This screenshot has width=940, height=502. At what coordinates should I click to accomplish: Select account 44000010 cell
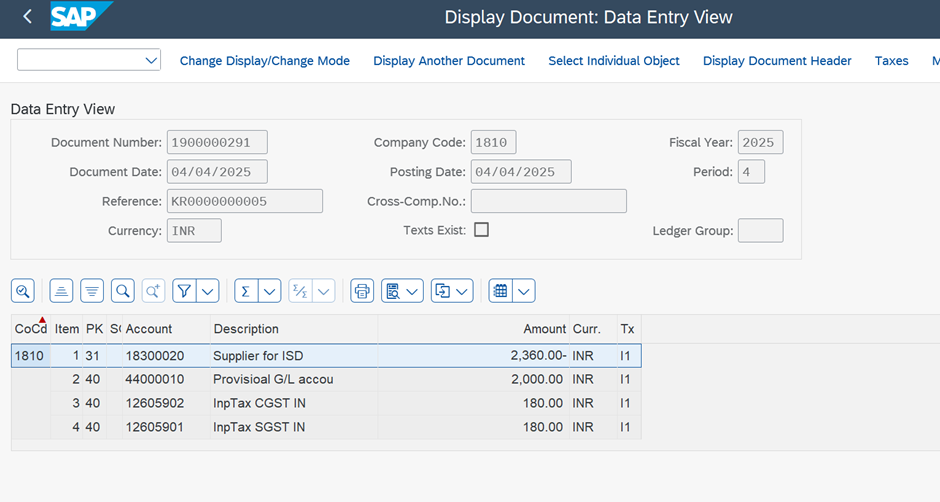click(166, 379)
